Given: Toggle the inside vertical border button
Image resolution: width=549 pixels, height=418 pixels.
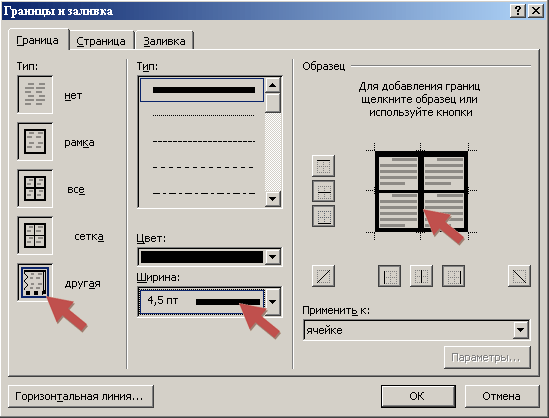Looking at the screenshot, I should 421,276.
